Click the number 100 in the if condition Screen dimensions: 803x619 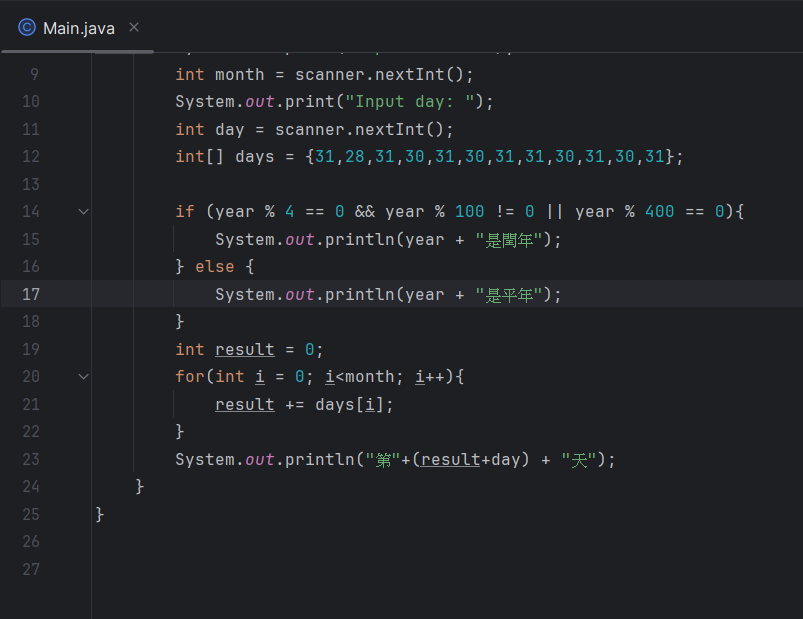(470, 211)
